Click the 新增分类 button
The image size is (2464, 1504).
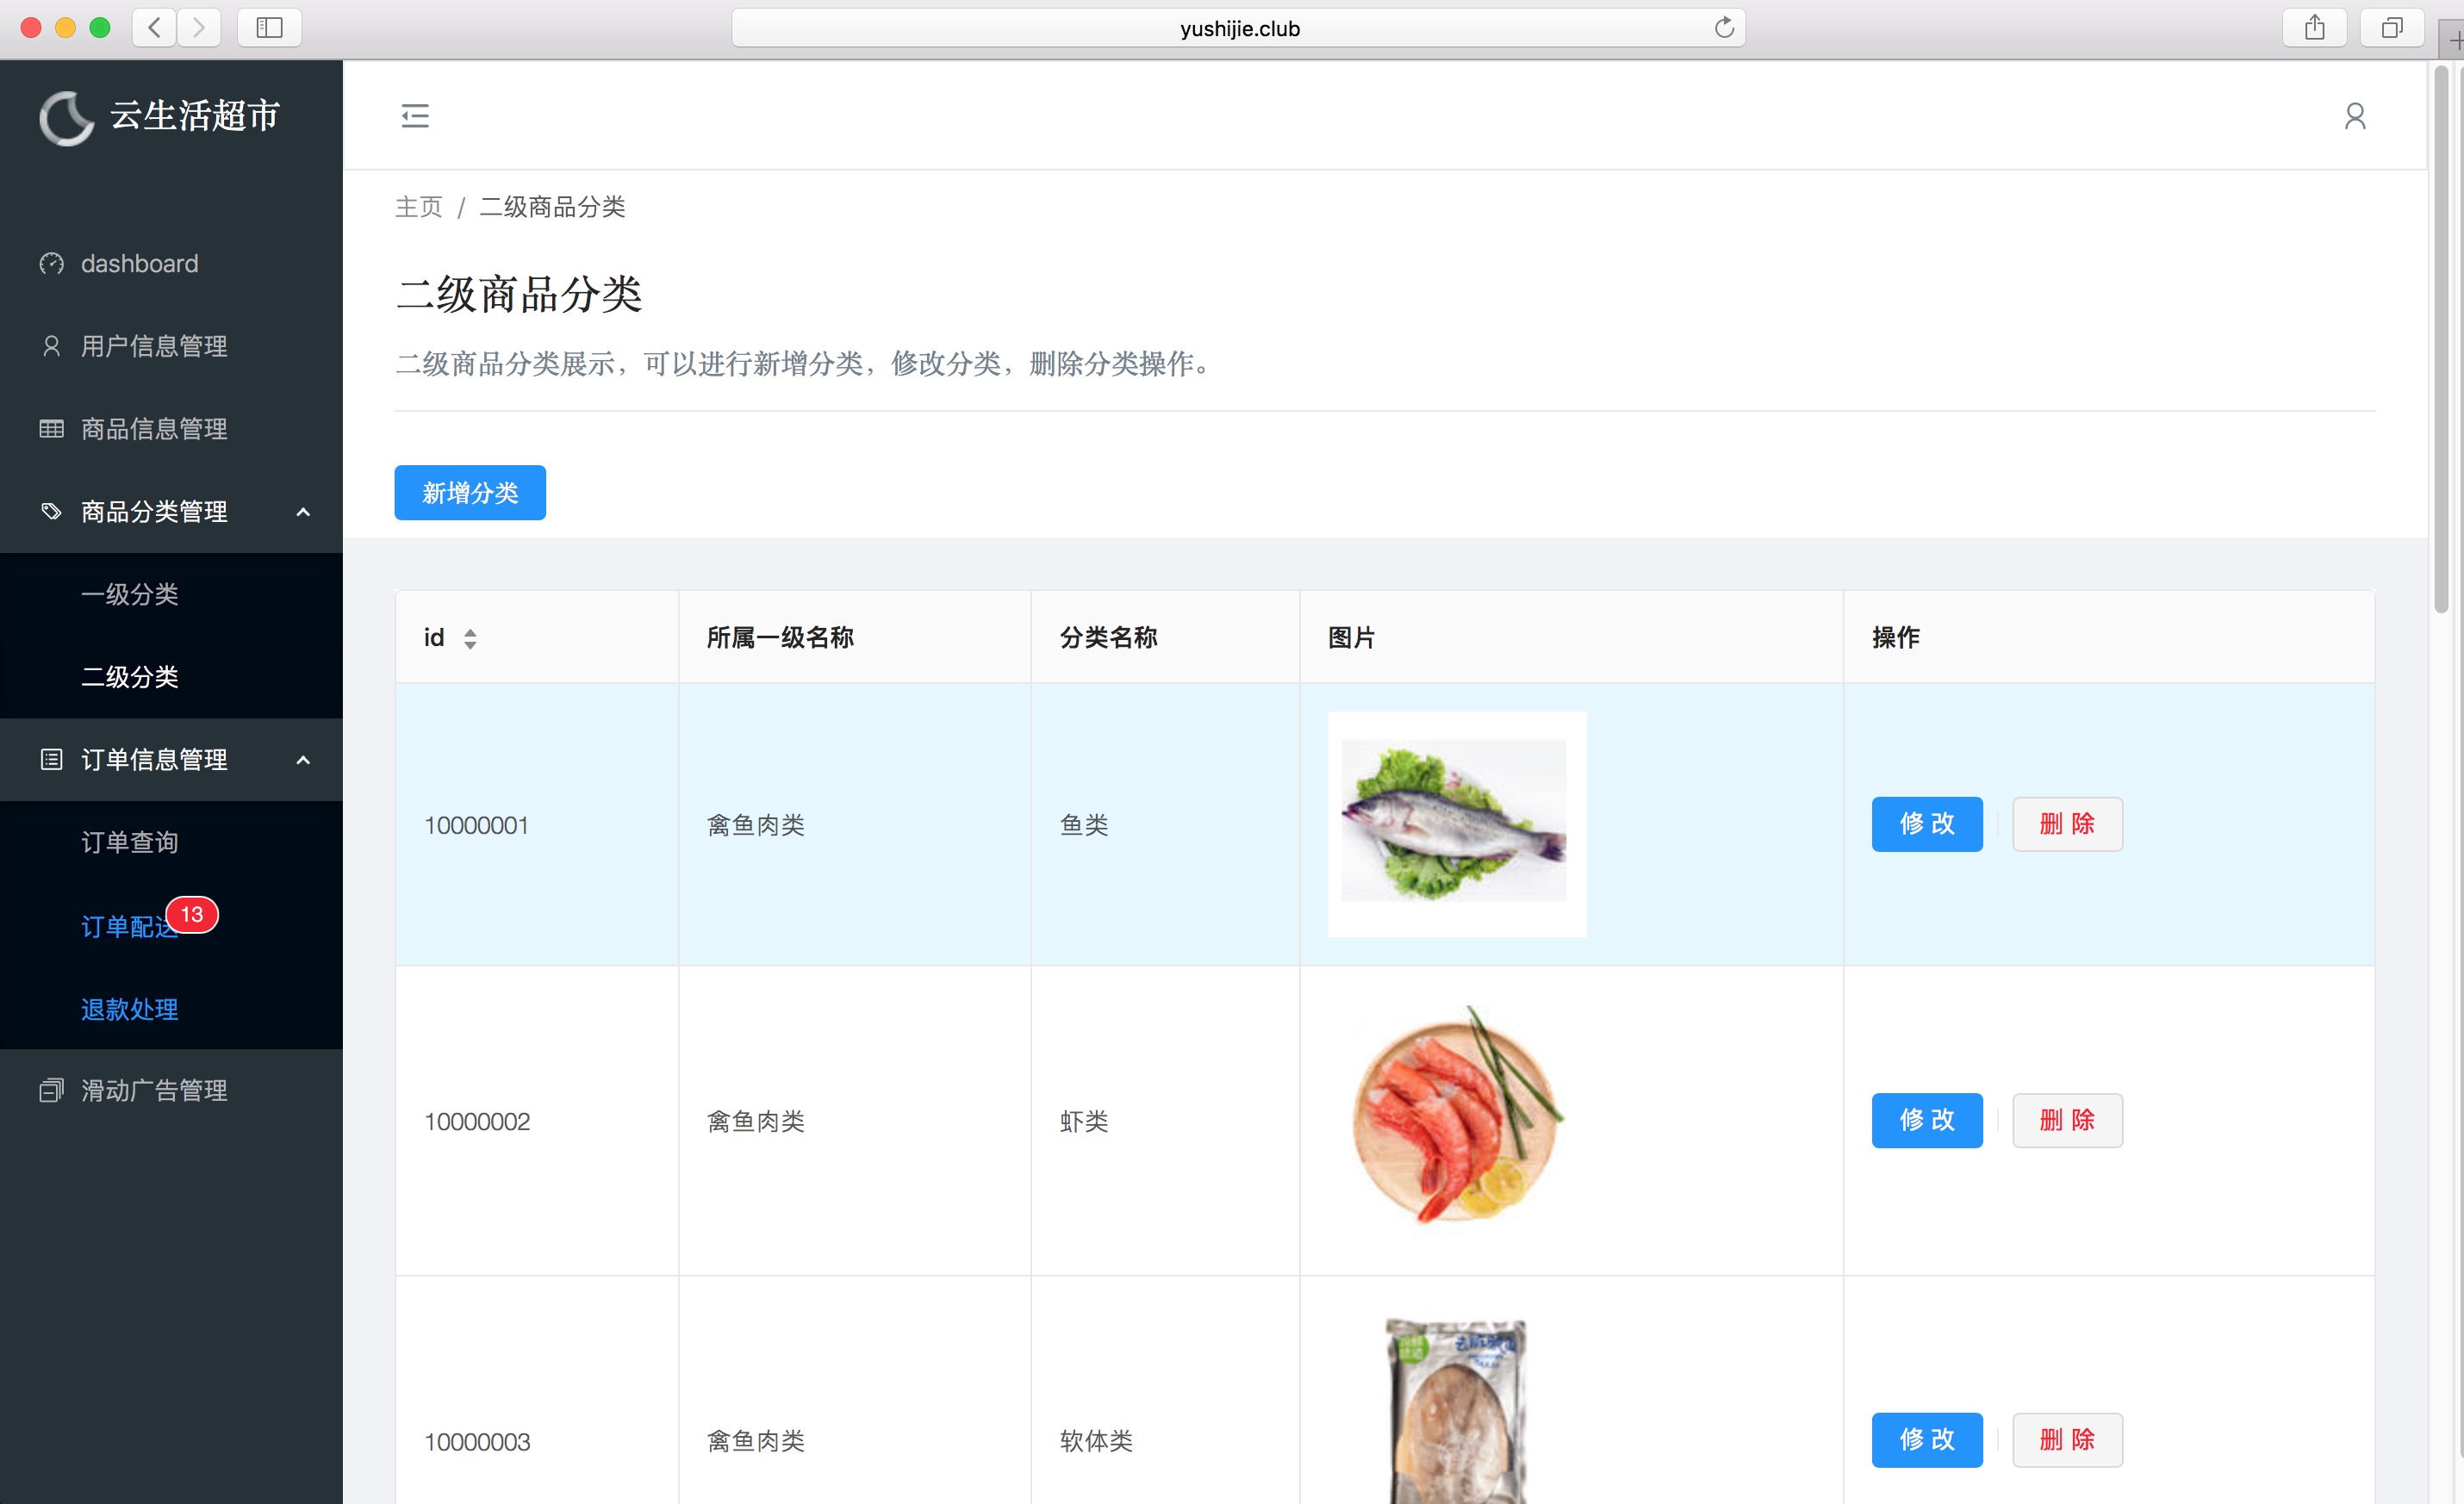470,493
